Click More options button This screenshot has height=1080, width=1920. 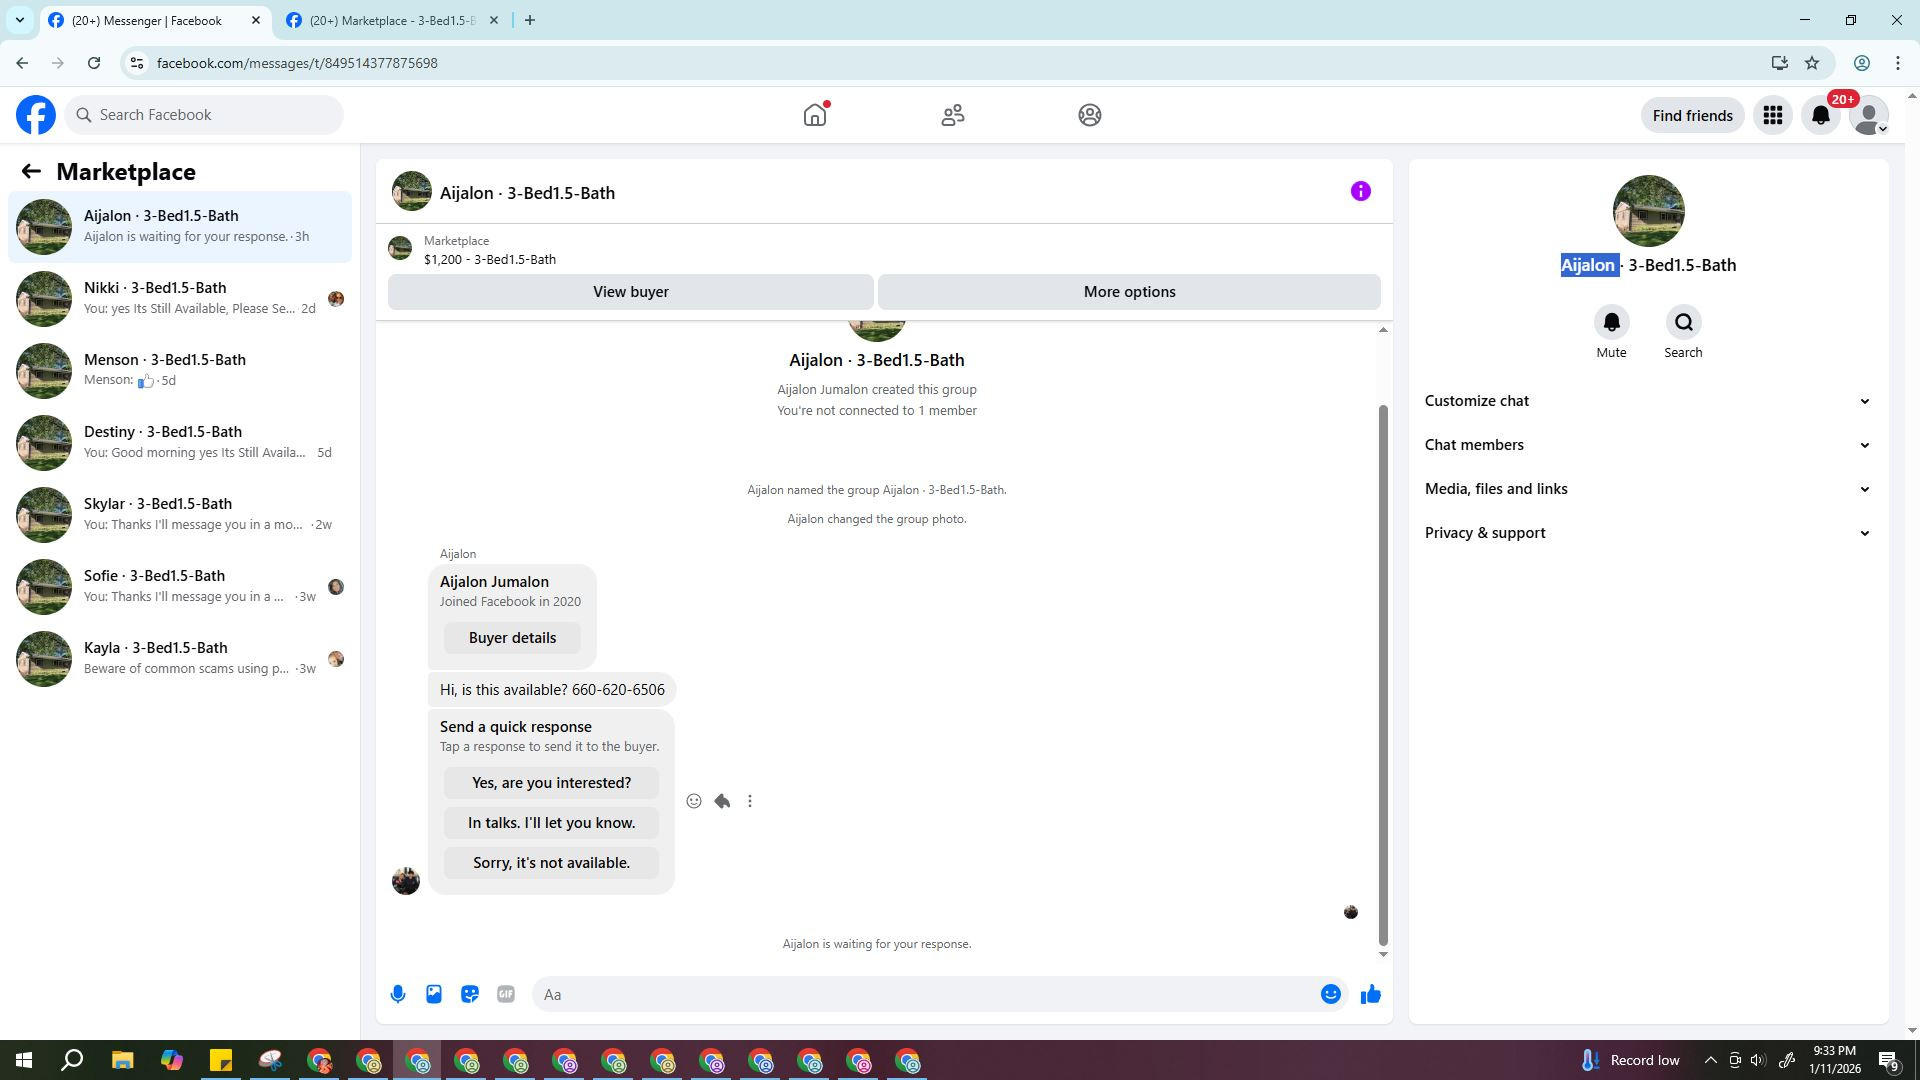coord(1129,292)
